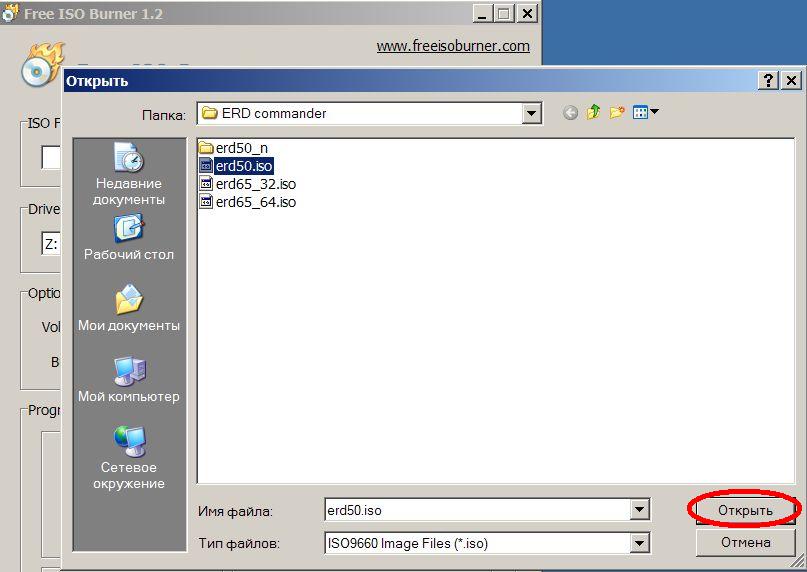Open Недавние документы in sidebar
This screenshot has width=807, height=572.
pos(128,175)
